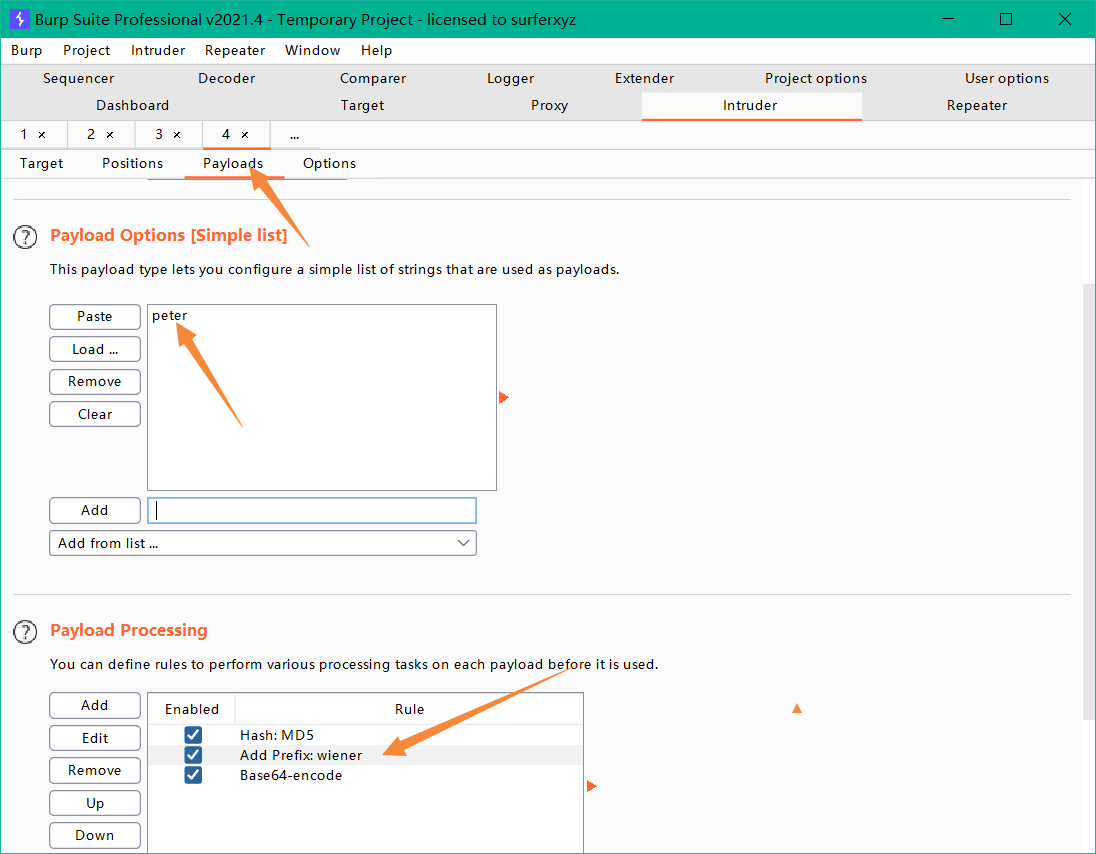Disable the Hash: MD5 rule checkbox
Screen dimensions: 1096x854
tap(194, 735)
